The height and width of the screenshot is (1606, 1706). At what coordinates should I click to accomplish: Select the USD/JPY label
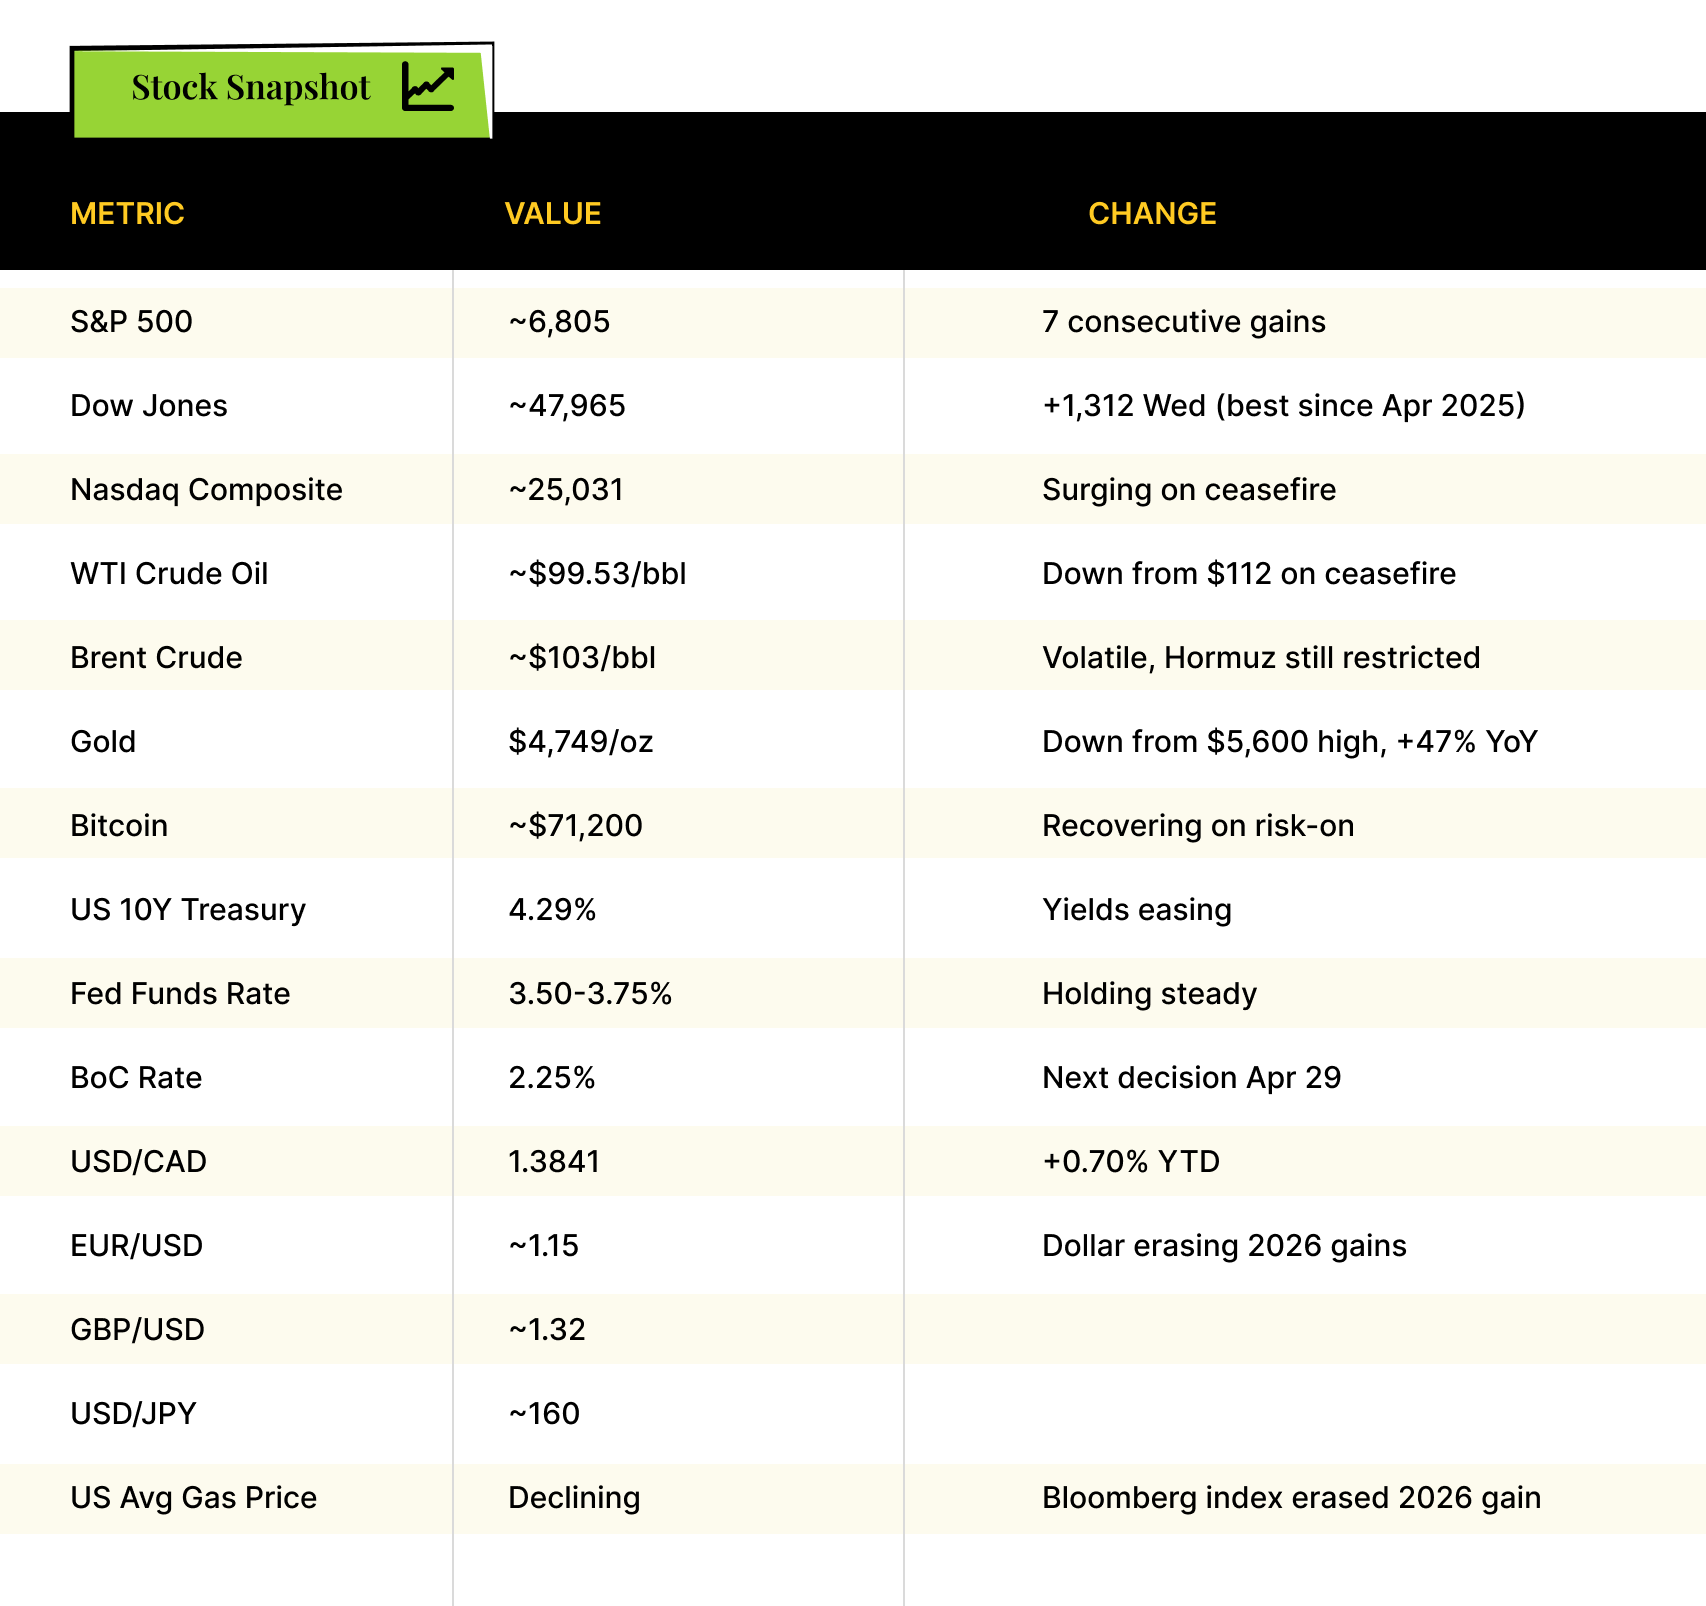coord(133,1414)
